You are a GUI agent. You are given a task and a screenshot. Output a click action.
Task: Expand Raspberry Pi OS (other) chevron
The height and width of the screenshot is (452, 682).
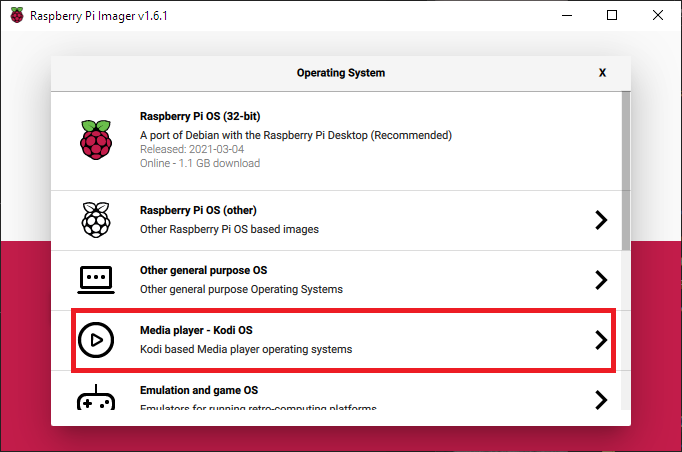(600, 220)
